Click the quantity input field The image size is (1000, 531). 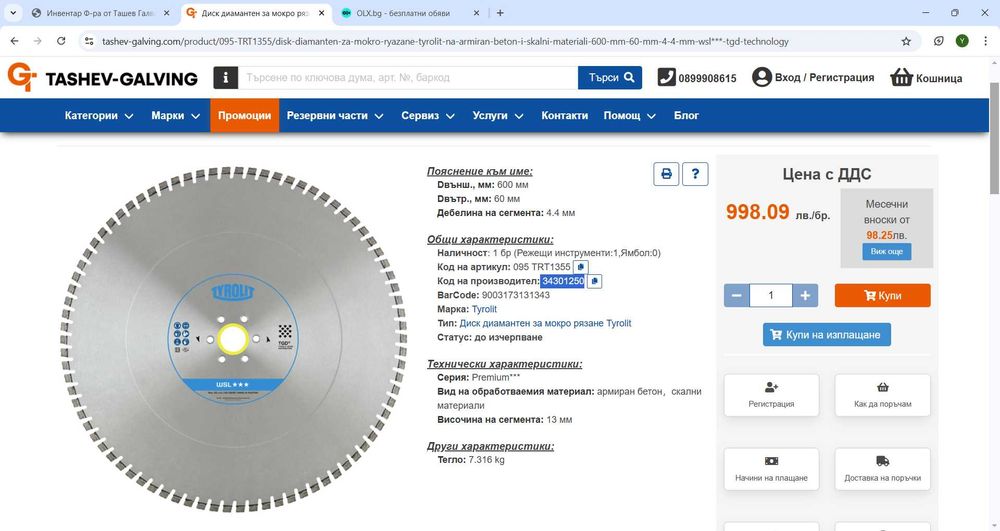pos(770,295)
